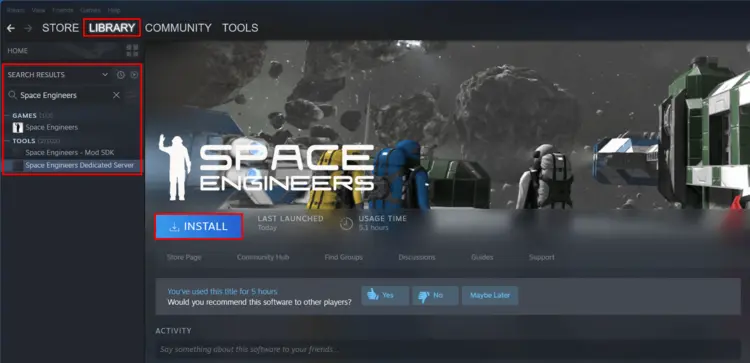
Task: Open the Community Hub link
Action: coord(263,257)
